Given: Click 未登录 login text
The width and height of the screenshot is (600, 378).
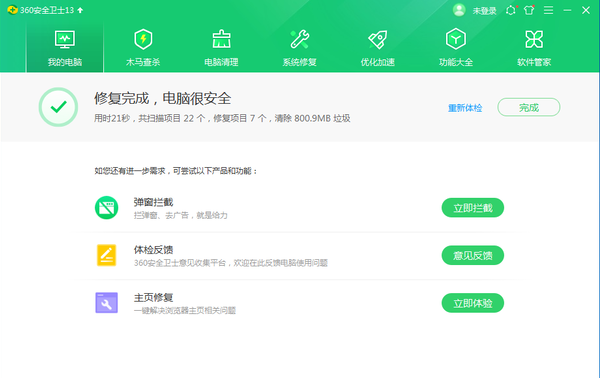Looking at the screenshot, I should click(484, 11).
